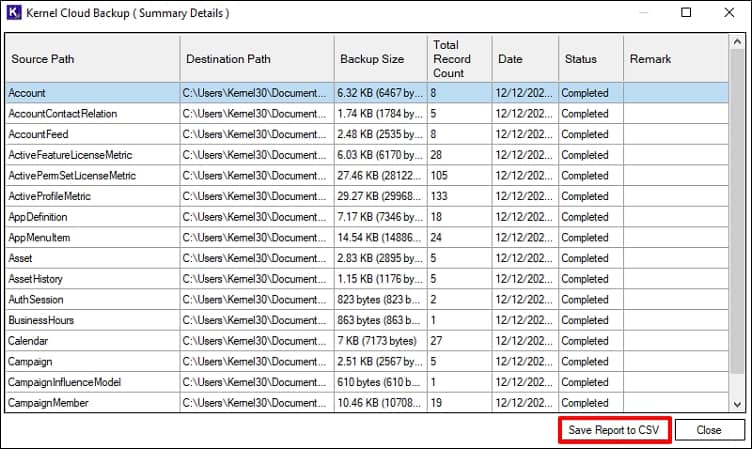Click the Kernel app icon in title bar
Screen dimensions: 752x449
(14, 12)
